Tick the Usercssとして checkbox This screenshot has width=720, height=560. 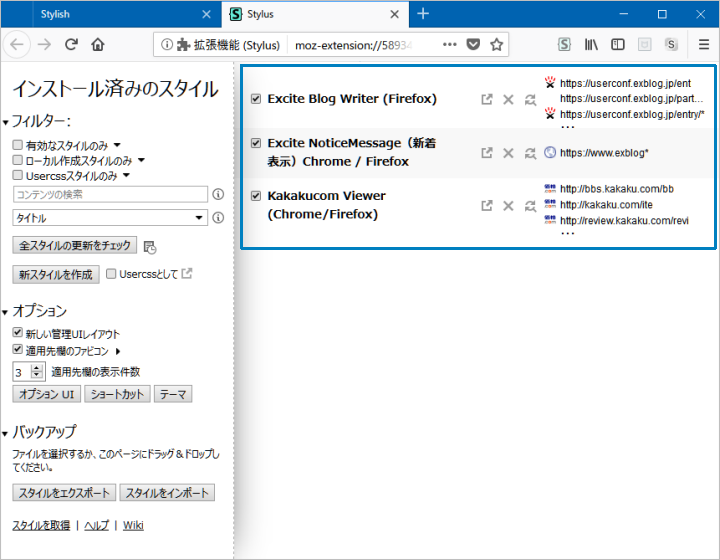111,274
